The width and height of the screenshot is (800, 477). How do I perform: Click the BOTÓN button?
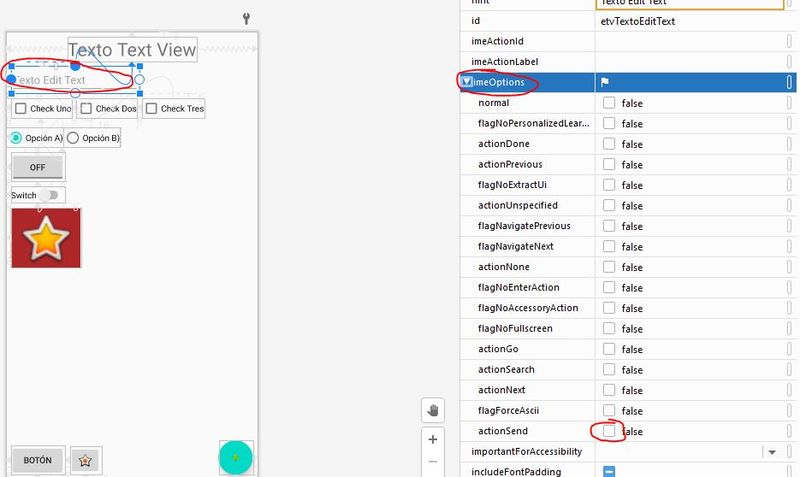point(38,460)
